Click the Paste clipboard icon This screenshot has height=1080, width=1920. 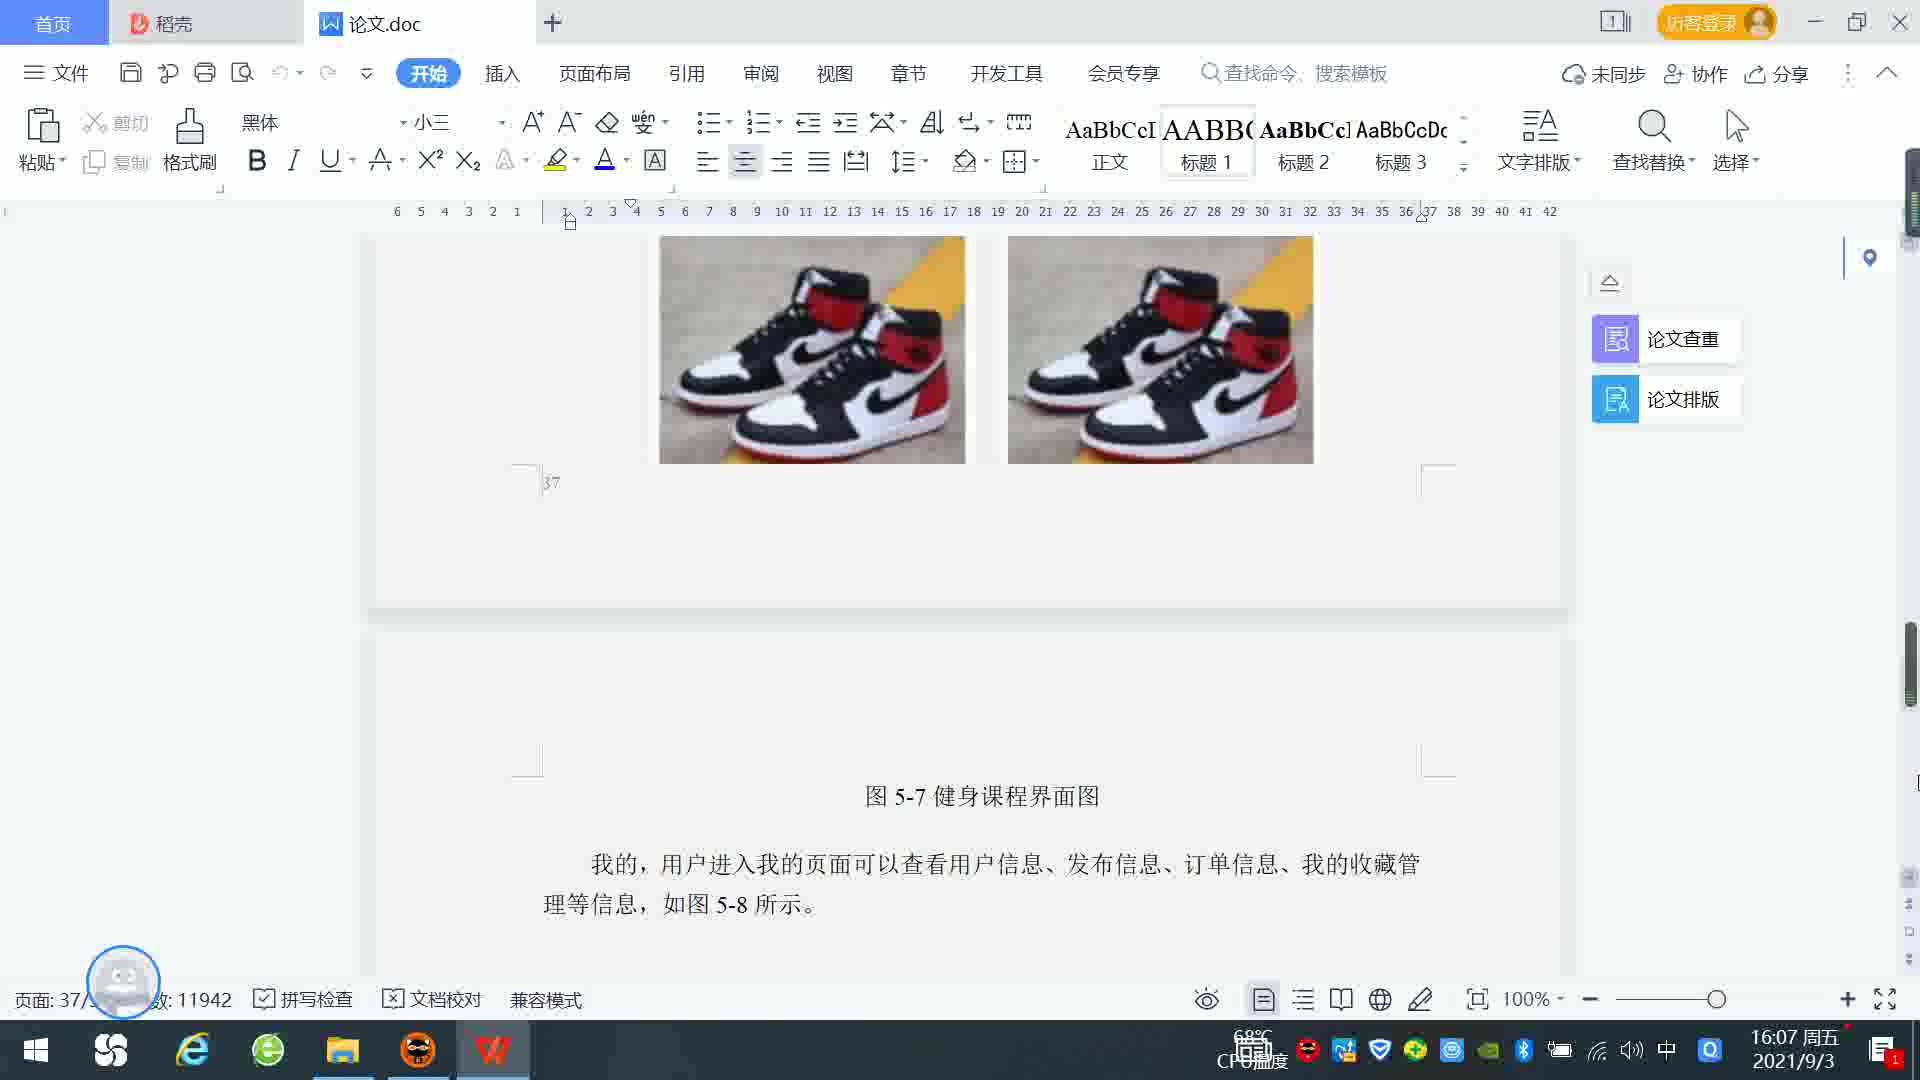tap(42, 127)
